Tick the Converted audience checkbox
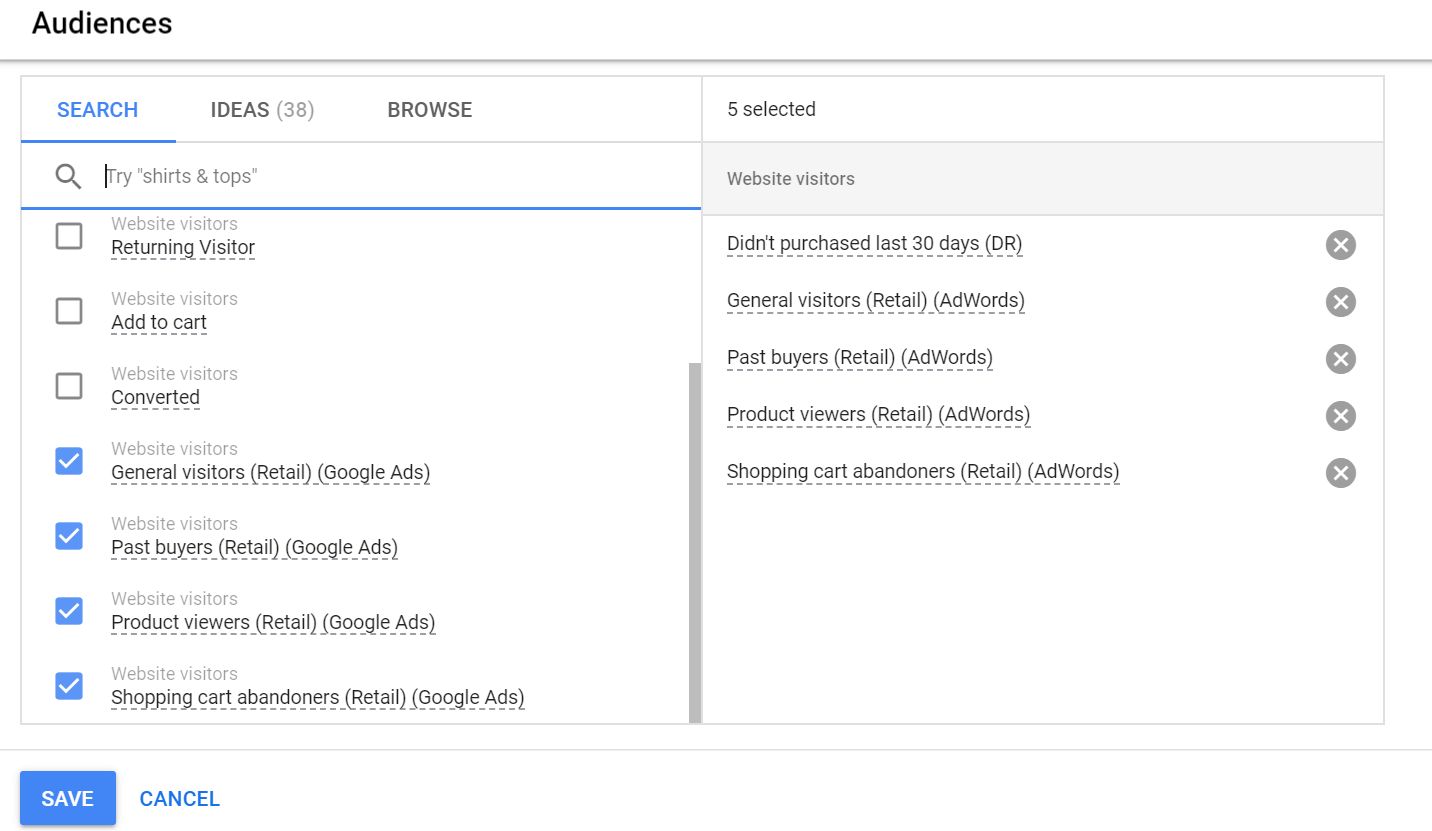Image resolution: width=1432 pixels, height=831 pixels. [x=69, y=387]
